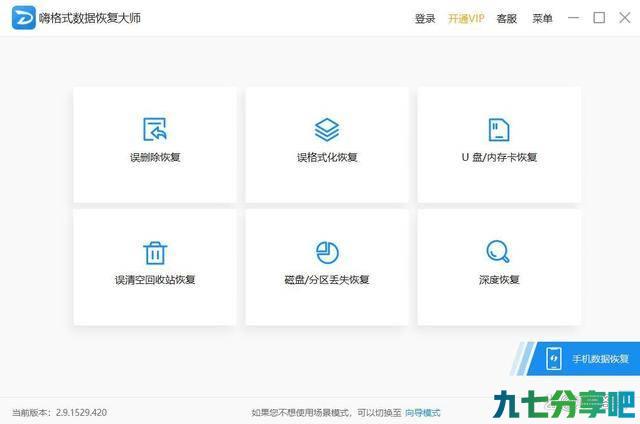The image size is (640, 424).
Task: Click the version text 2.9.1529.420
Action: pyautogui.click(x=81, y=413)
